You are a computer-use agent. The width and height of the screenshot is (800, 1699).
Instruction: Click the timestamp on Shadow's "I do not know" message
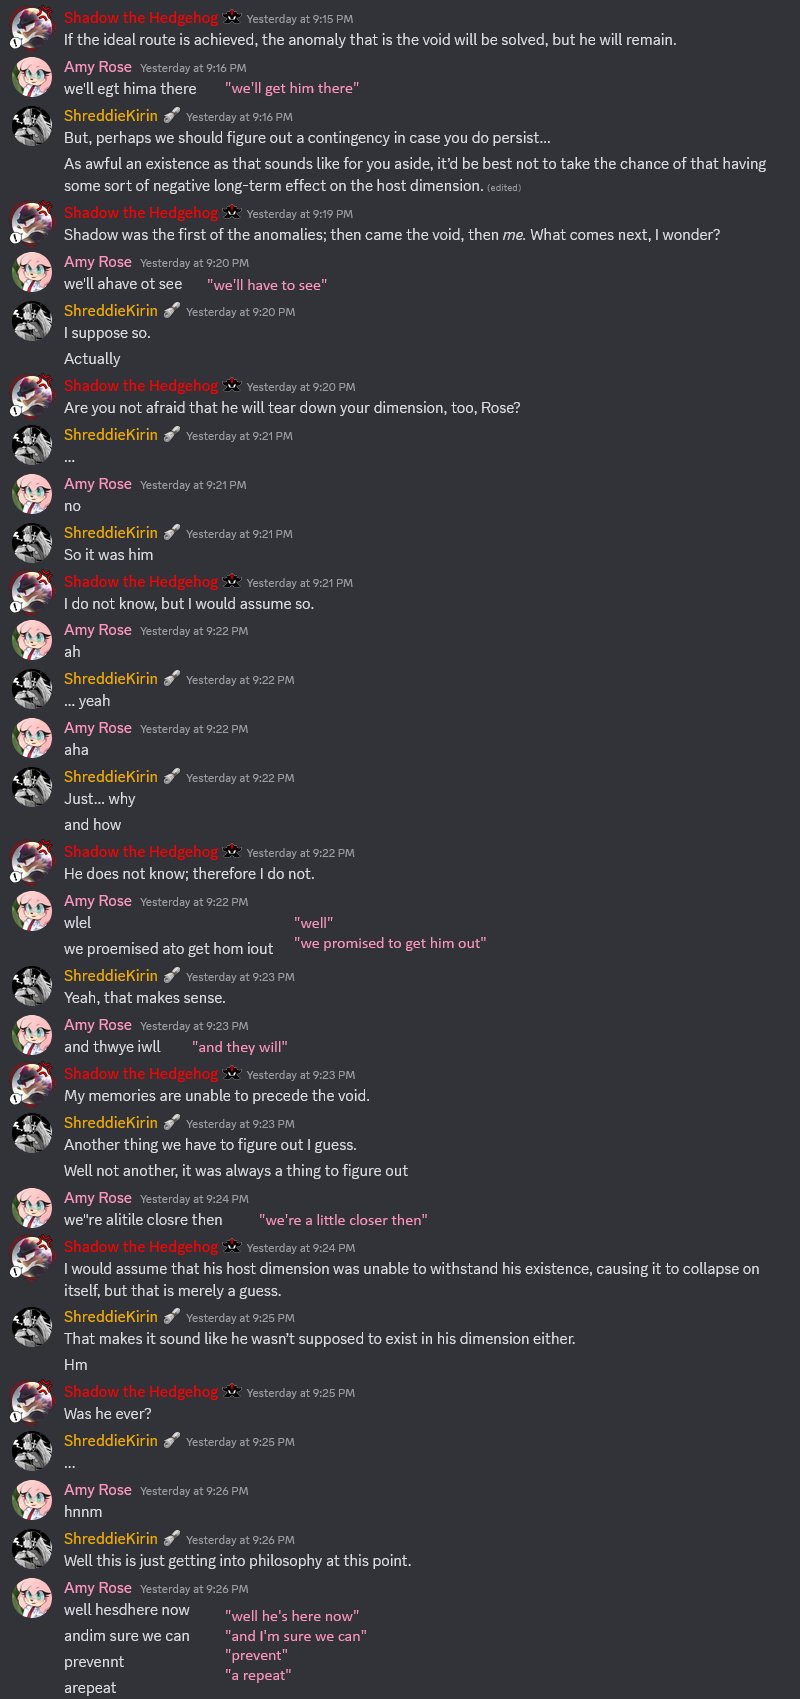point(300,583)
